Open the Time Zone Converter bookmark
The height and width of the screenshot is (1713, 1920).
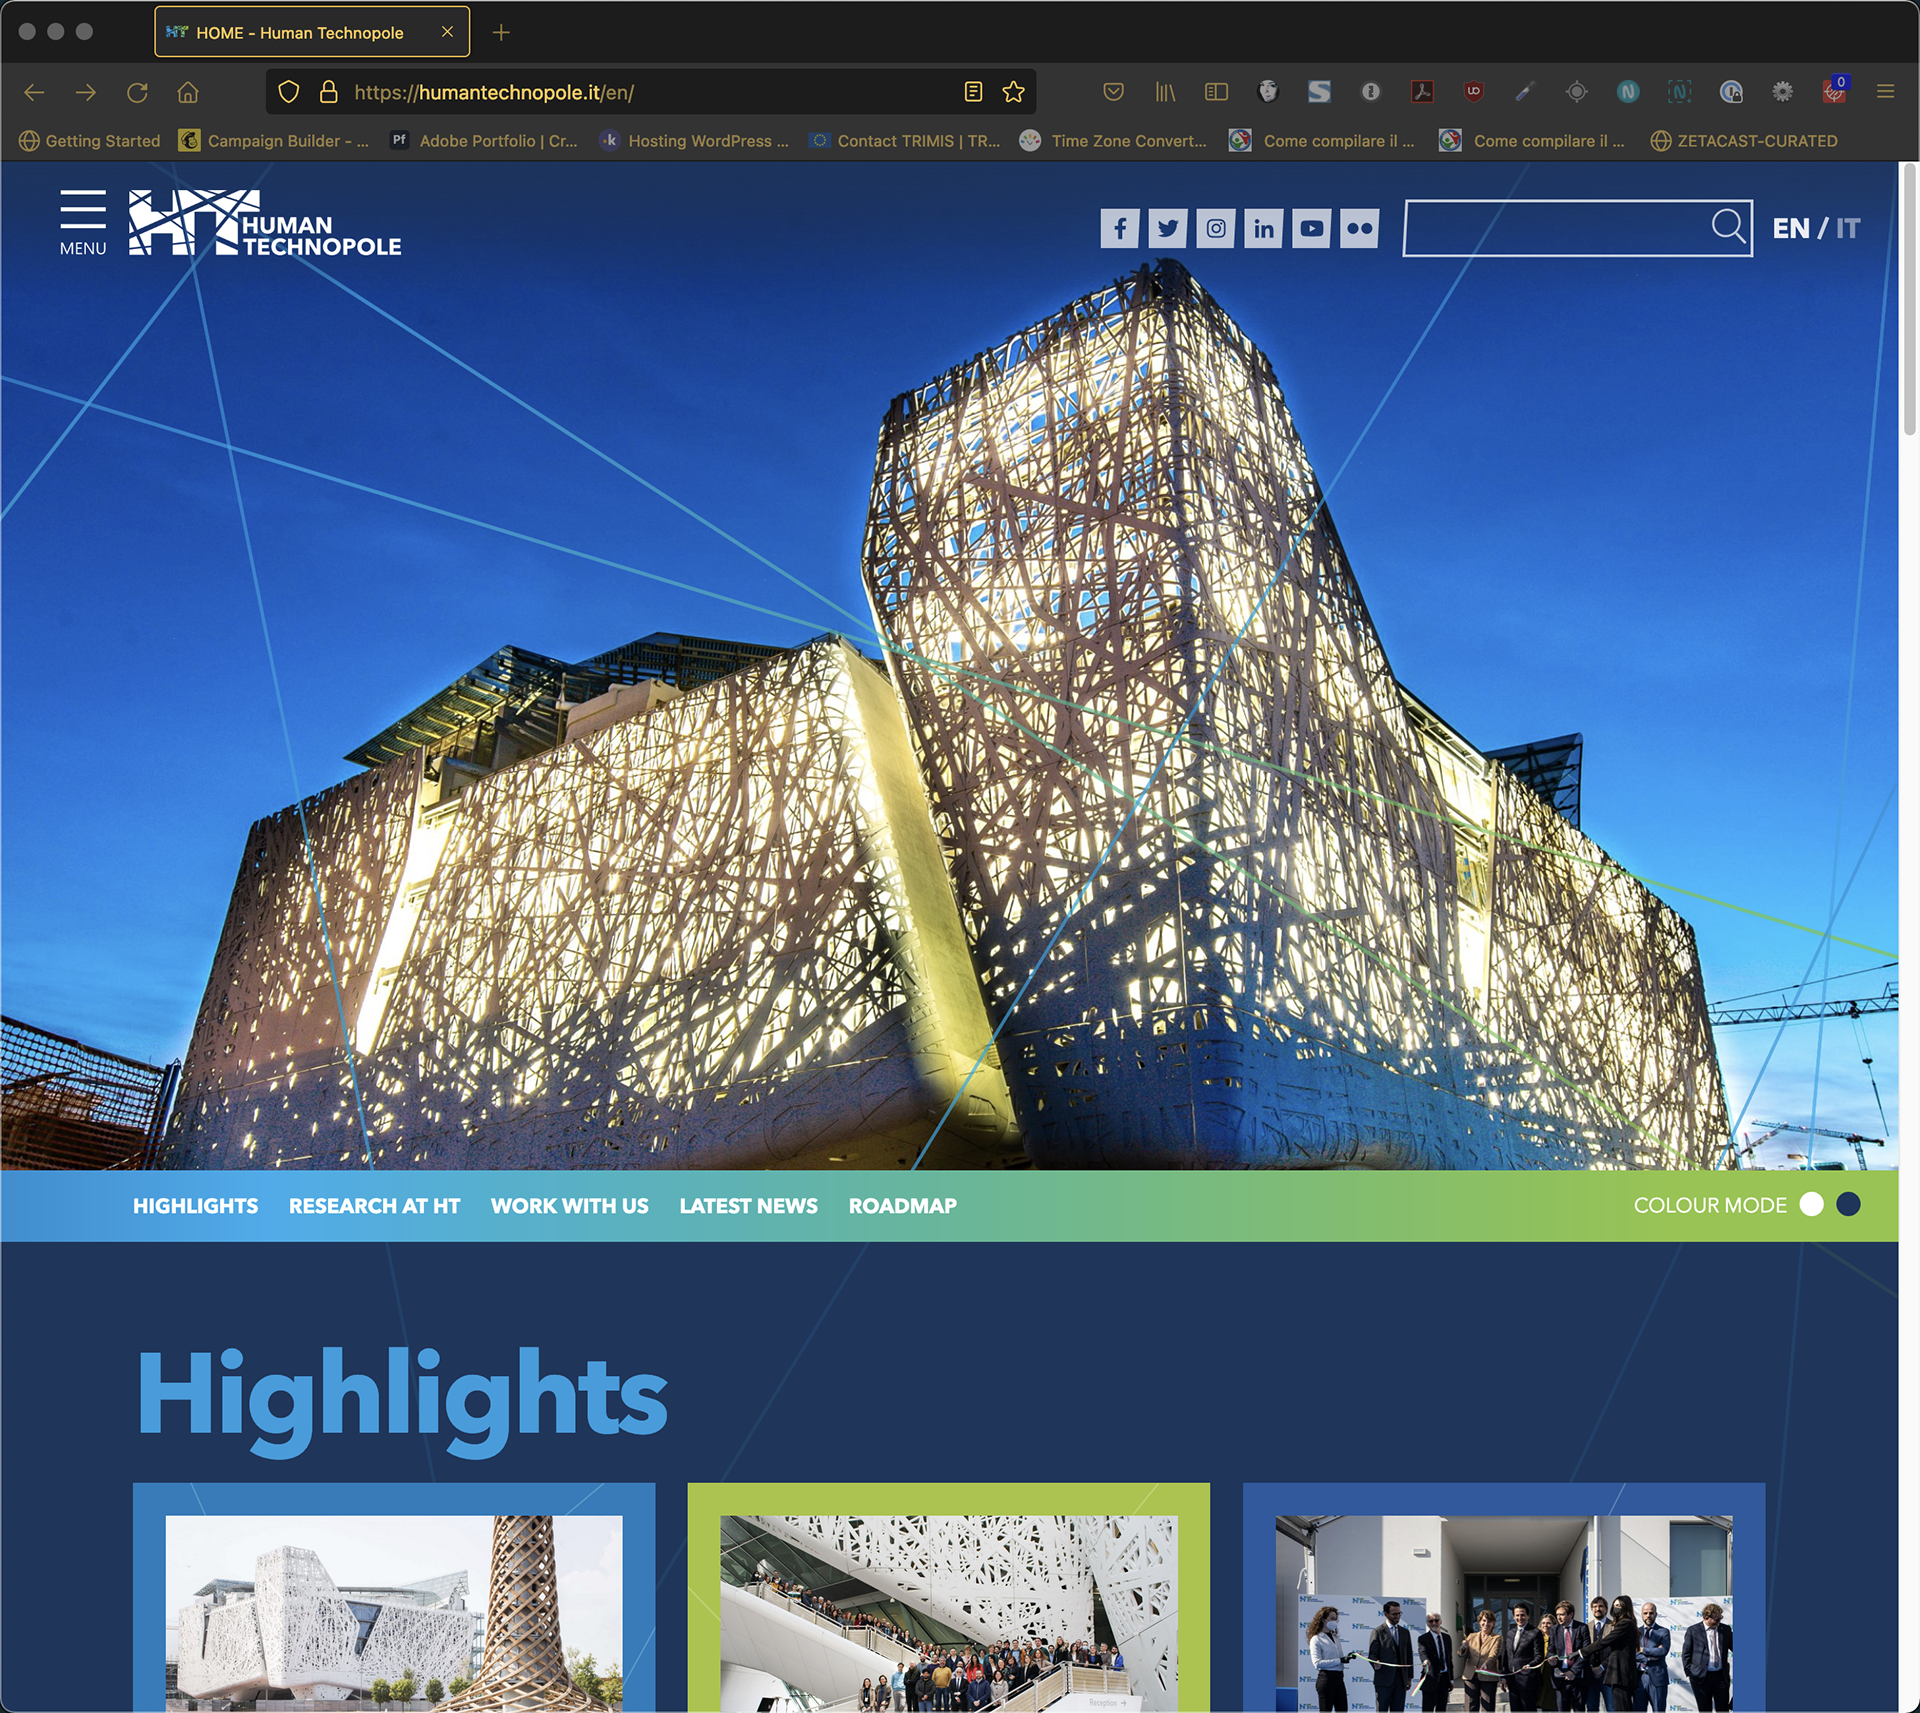coord(1114,141)
